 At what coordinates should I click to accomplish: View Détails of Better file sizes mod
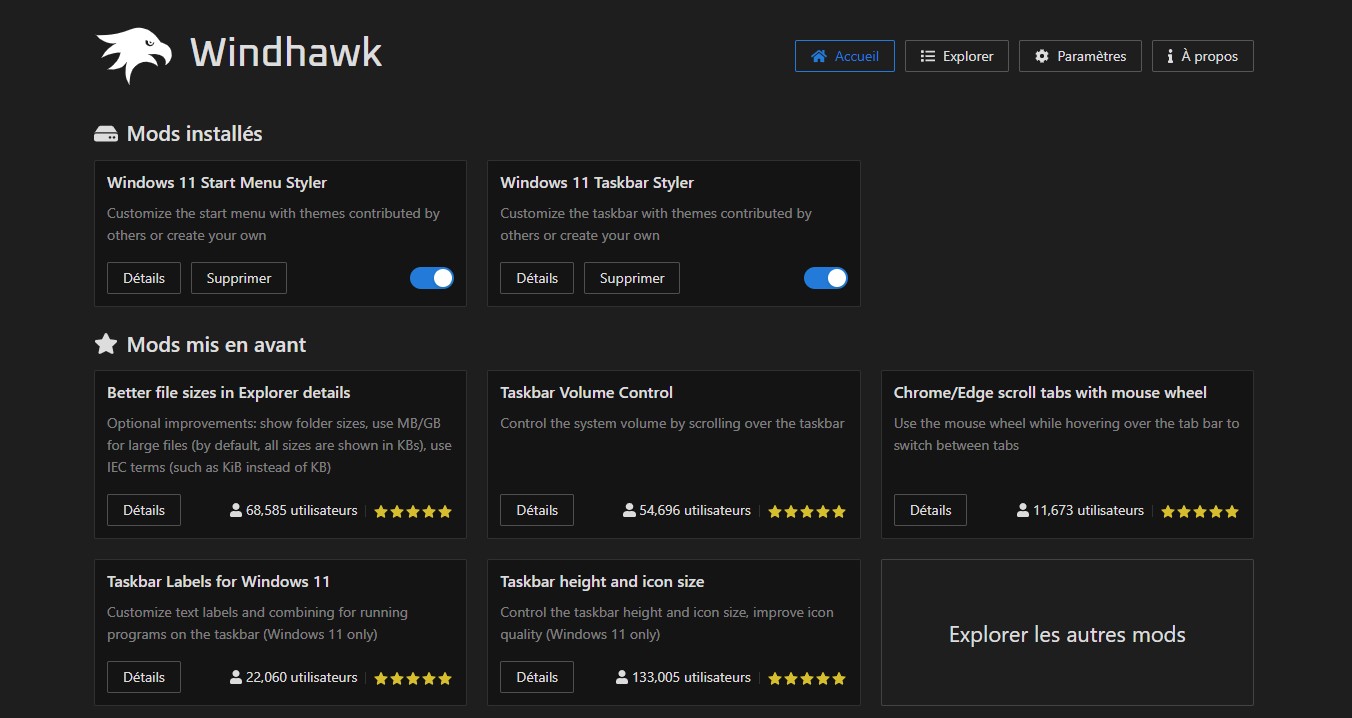[x=144, y=510]
